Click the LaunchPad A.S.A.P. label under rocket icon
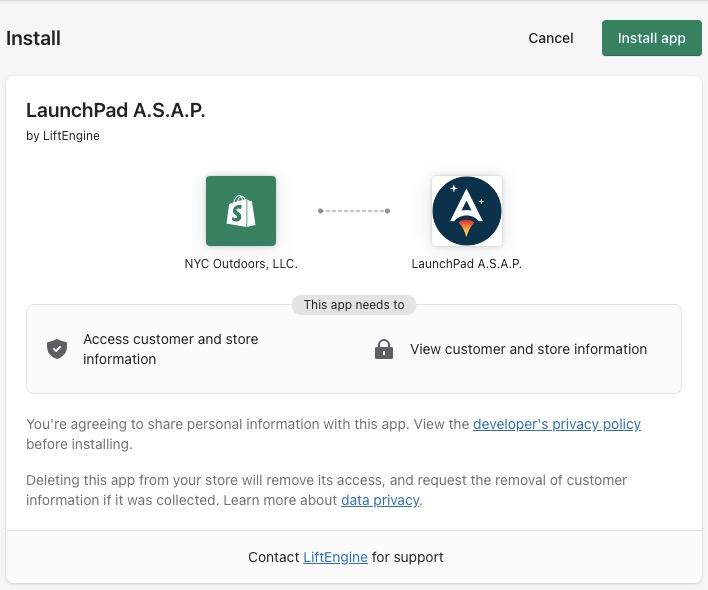This screenshot has height=590, width=708. click(467, 264)
